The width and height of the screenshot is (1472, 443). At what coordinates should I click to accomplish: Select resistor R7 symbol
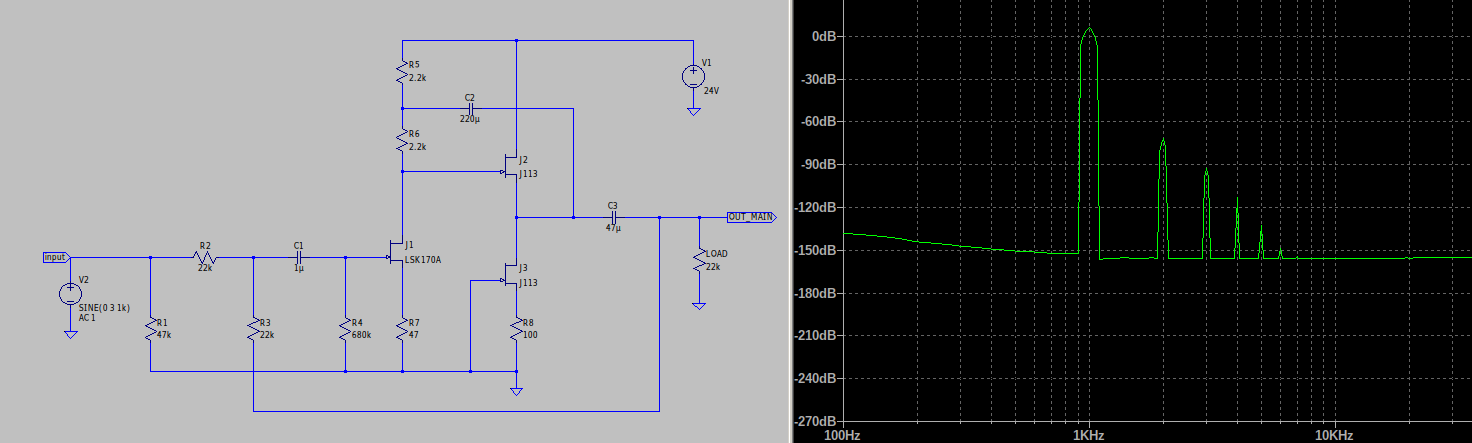tap(402, 329)
